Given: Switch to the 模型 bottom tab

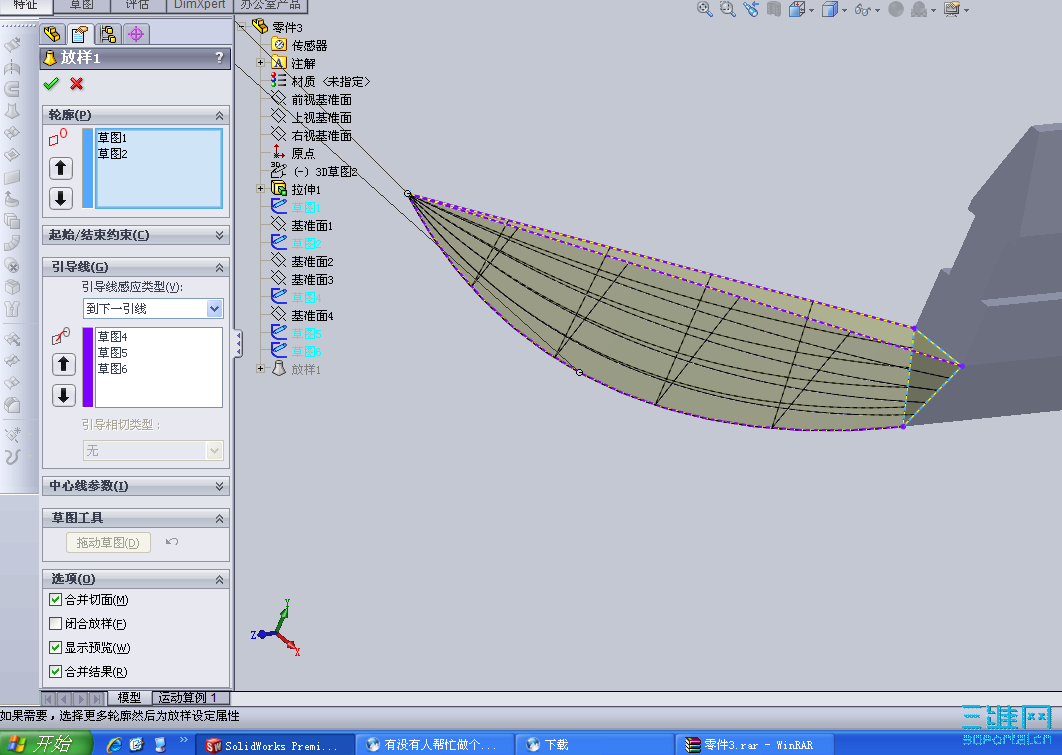Looking at the screenshot, I should tap(129, 697).
